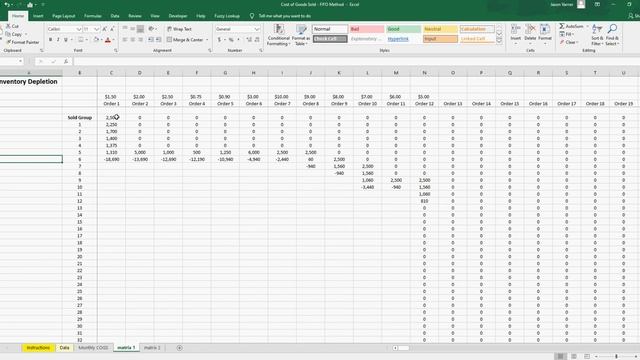Click the Increase Indent button

tap(158, 40)
